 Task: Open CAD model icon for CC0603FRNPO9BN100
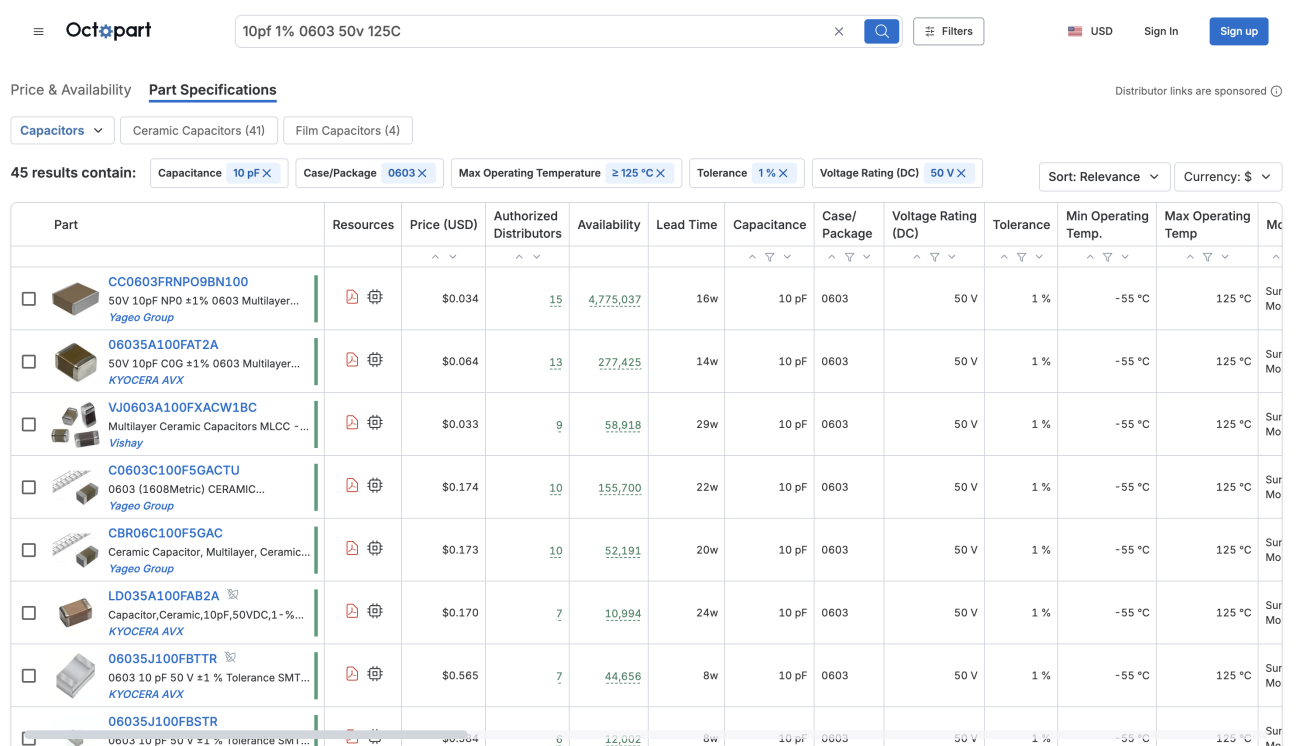click(x=375, y=297)
